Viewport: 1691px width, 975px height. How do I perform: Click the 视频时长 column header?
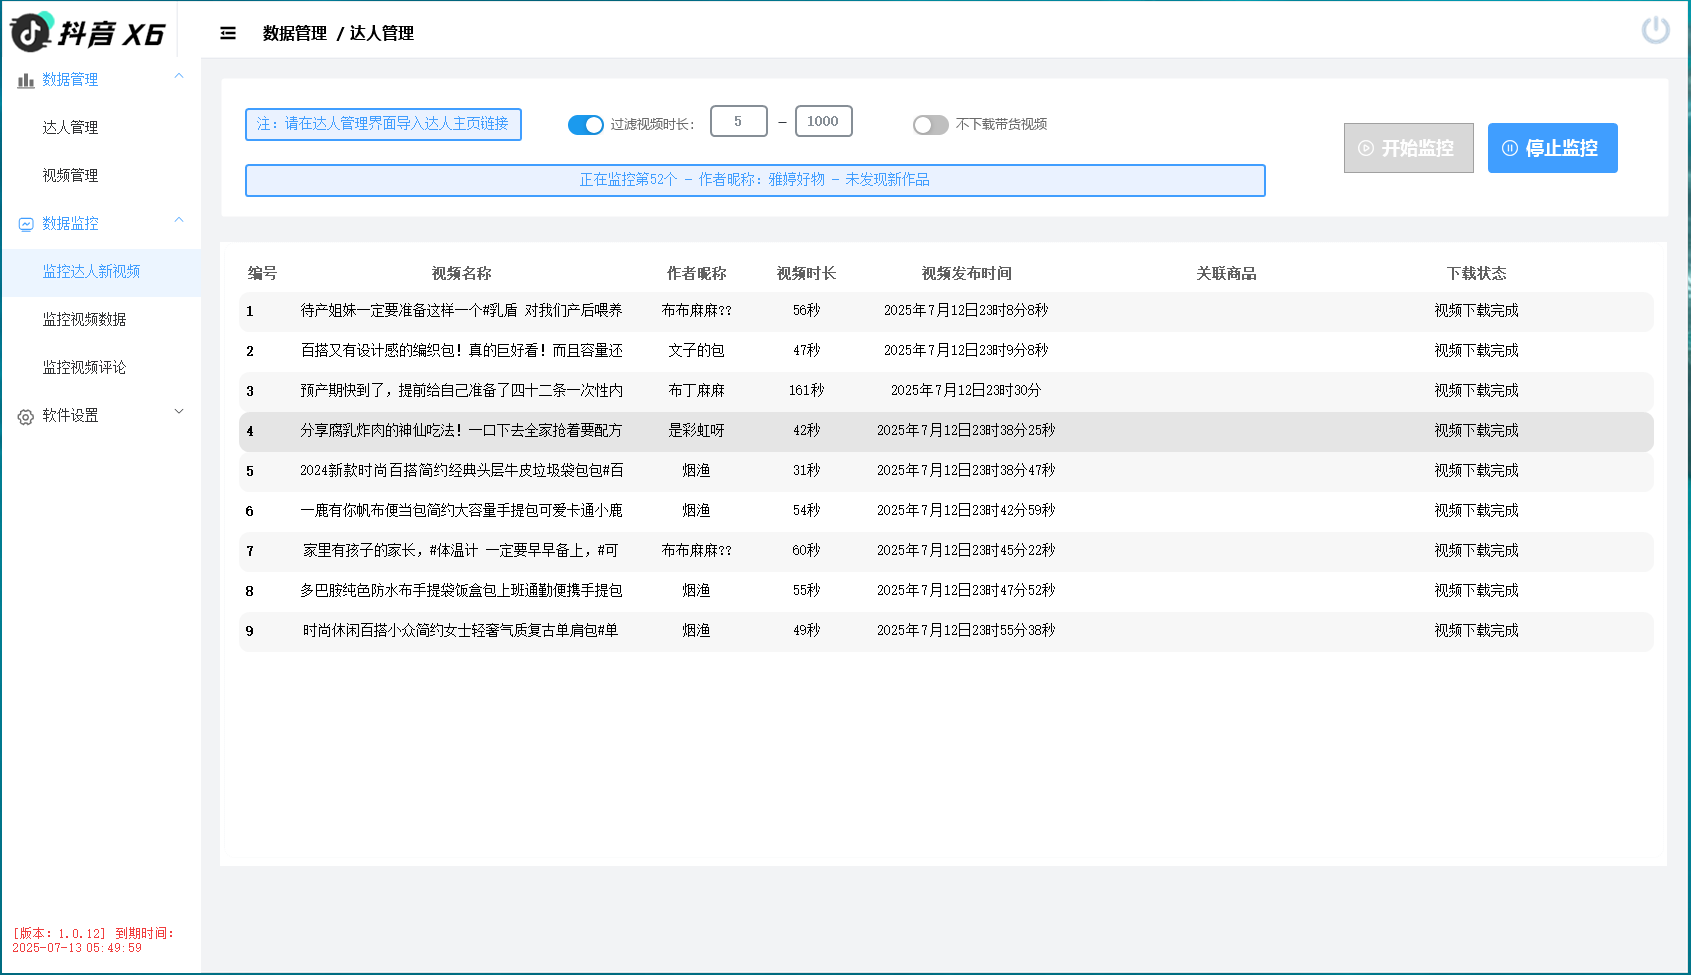pos(807,273)
